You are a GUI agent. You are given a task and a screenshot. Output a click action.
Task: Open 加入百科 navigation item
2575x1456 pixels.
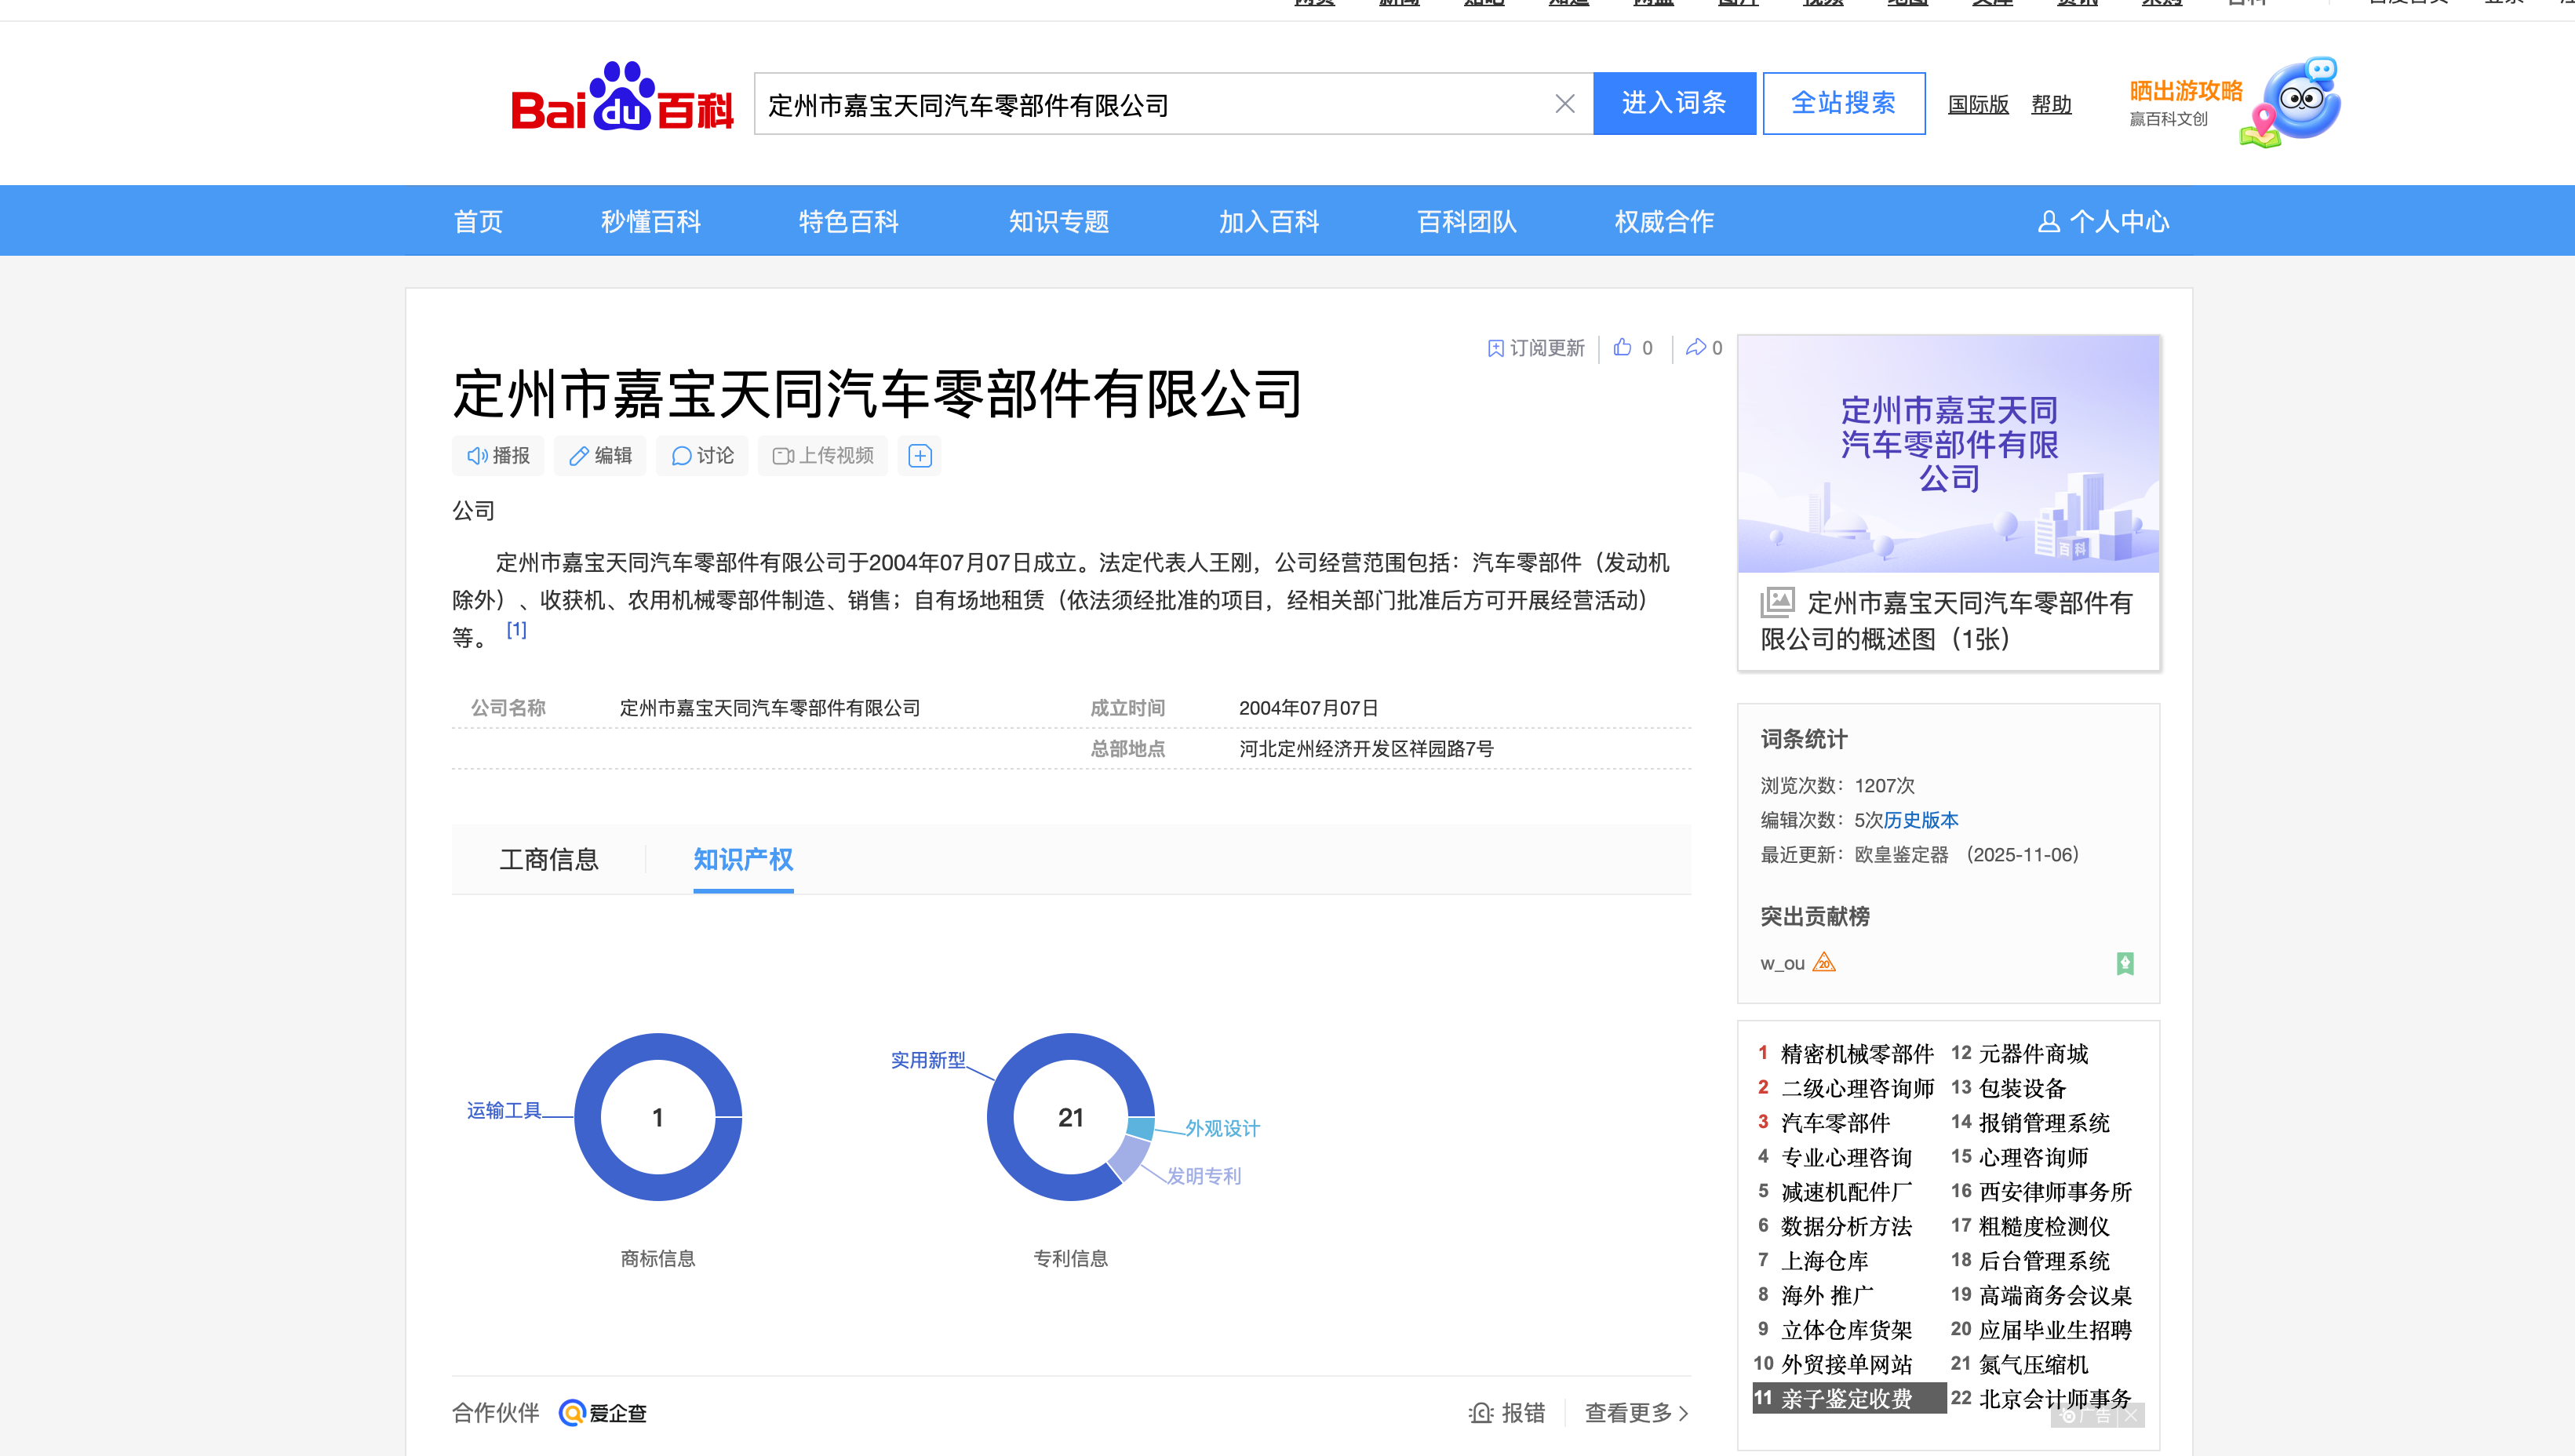1269,222
